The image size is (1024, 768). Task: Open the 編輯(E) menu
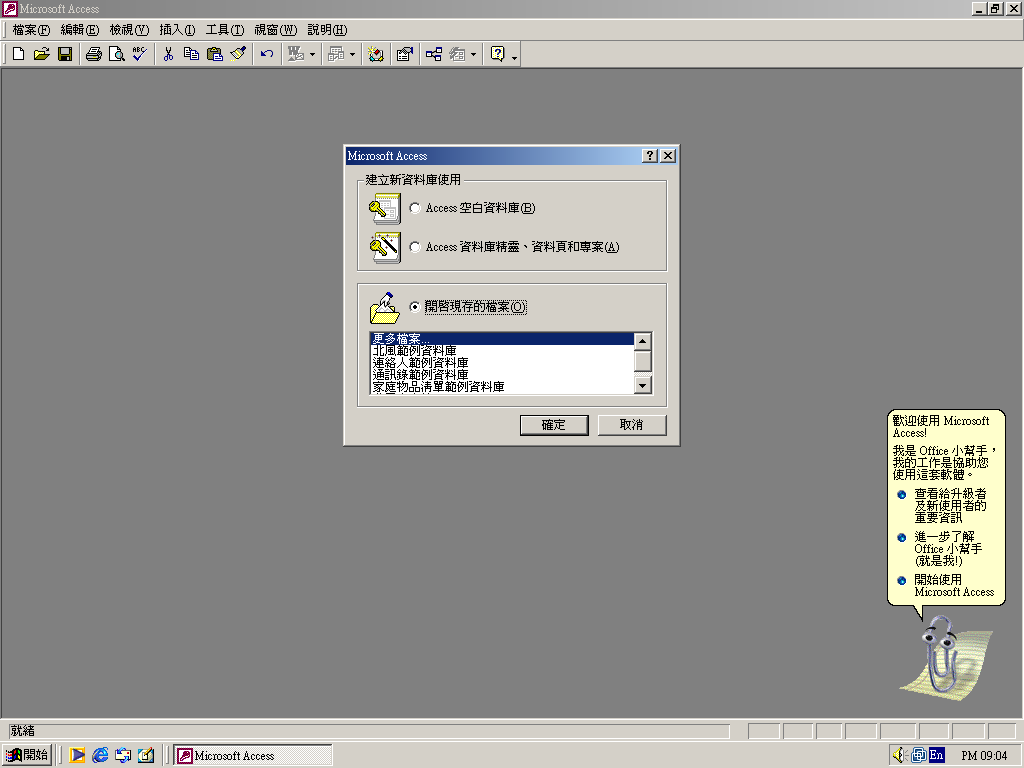pyautogui.click(x=80, y=30)
